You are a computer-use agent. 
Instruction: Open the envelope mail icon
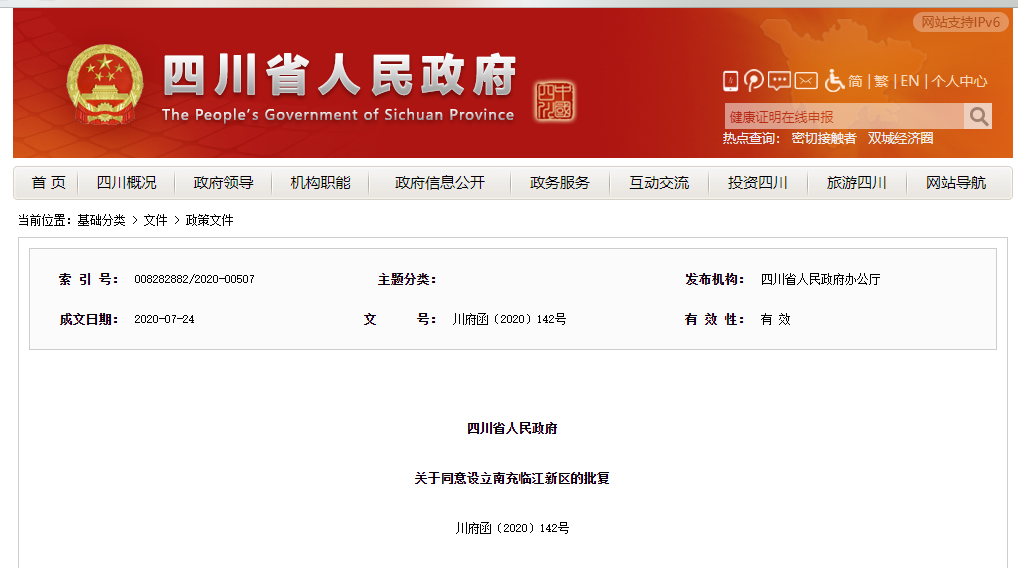[806, 81]
